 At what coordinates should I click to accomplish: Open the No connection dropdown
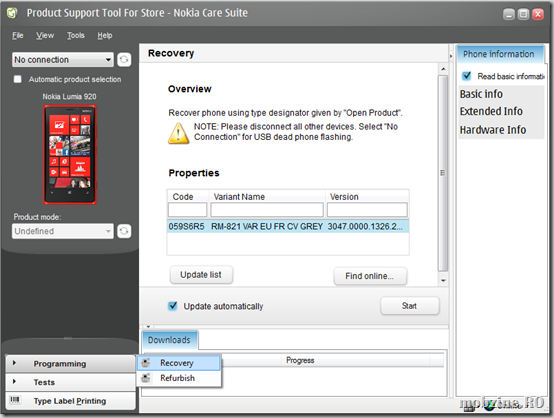pos(63,60)
